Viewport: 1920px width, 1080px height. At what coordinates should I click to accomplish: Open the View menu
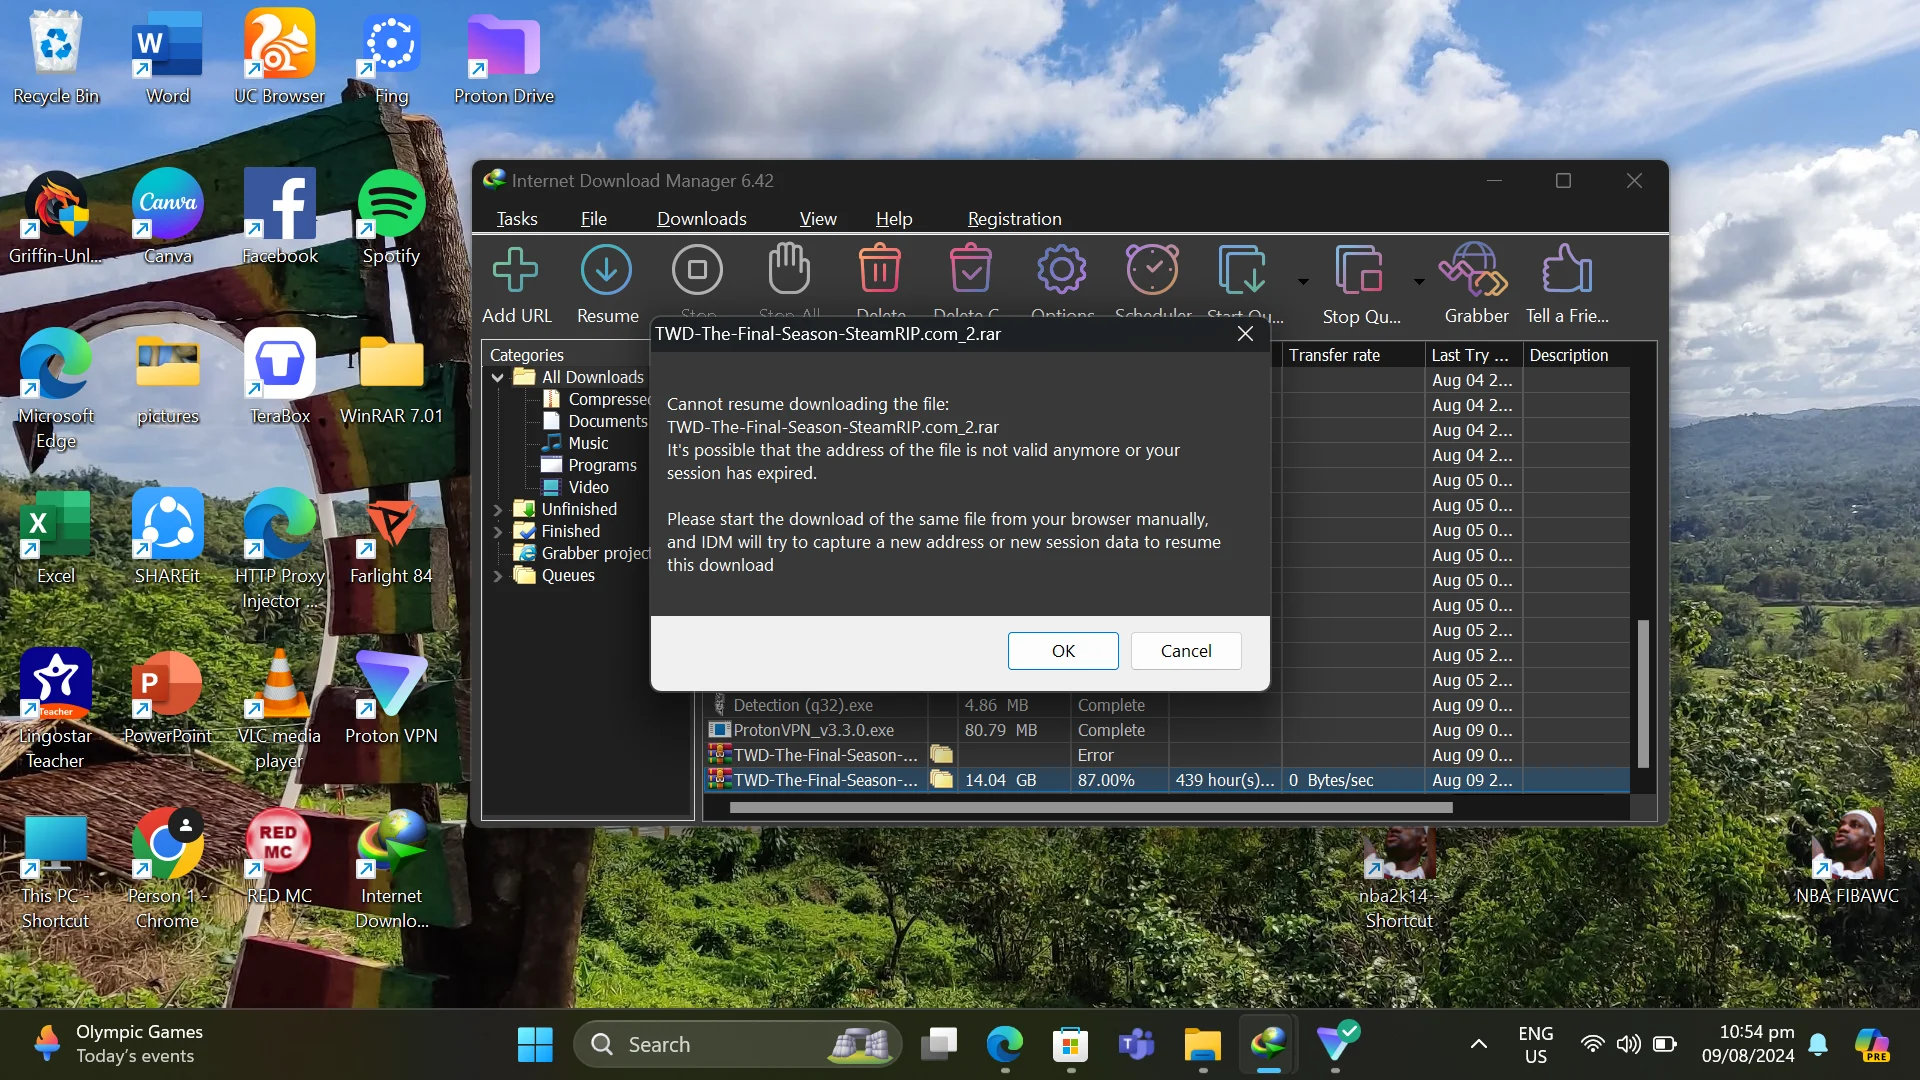coord(817,218)
